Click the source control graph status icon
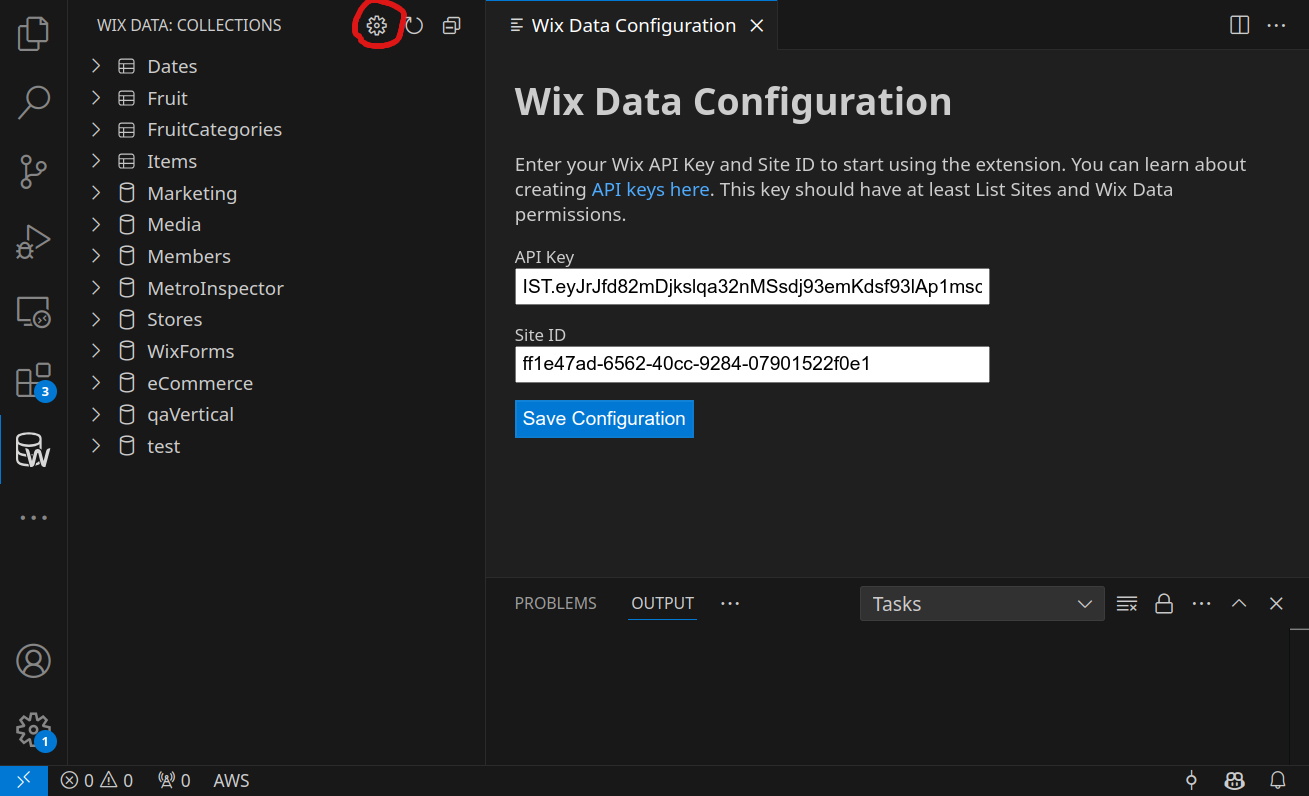Screen dimensions: 1309x796 1191,781
